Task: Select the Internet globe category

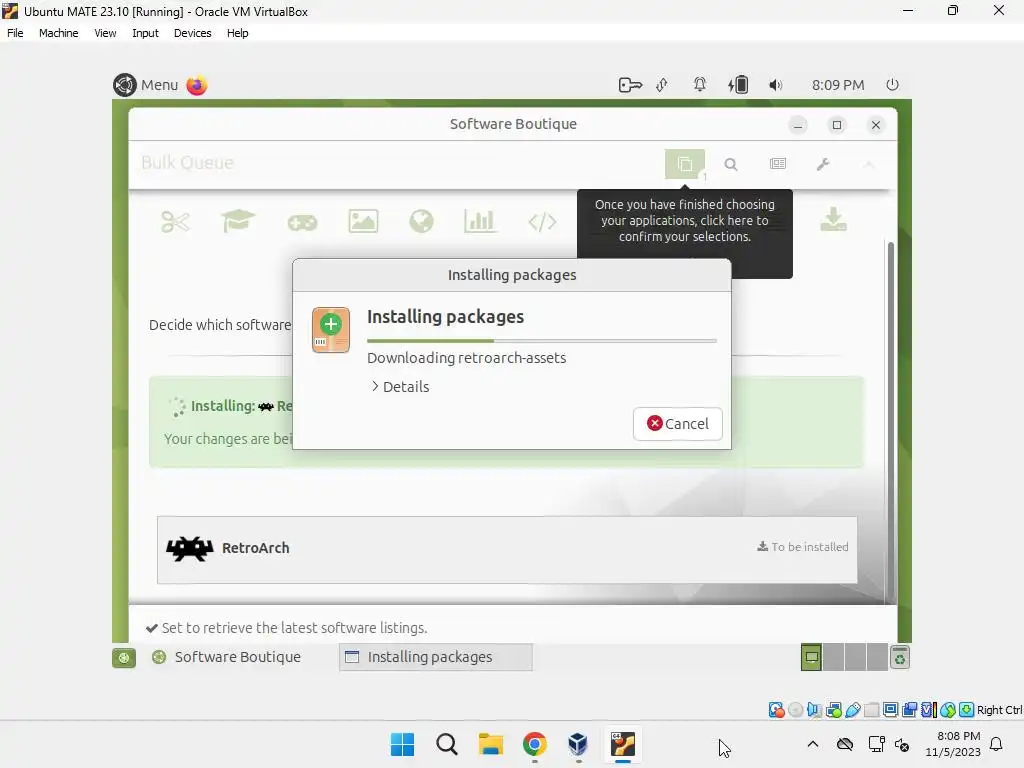Action: click(421, 221)
